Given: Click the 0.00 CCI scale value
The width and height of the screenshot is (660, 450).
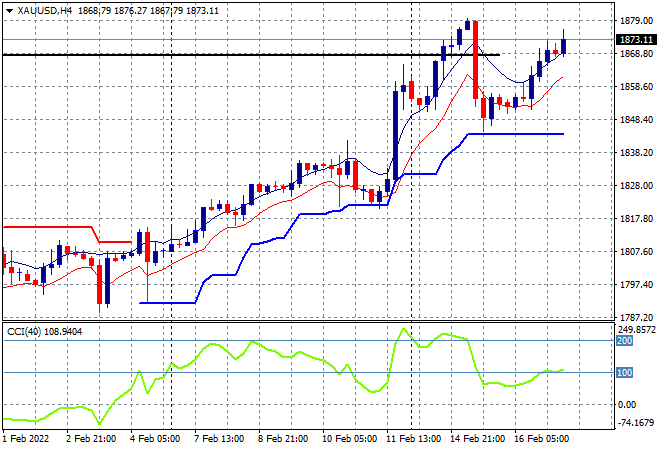Looking at the screenshot, I should click(627, 405).
